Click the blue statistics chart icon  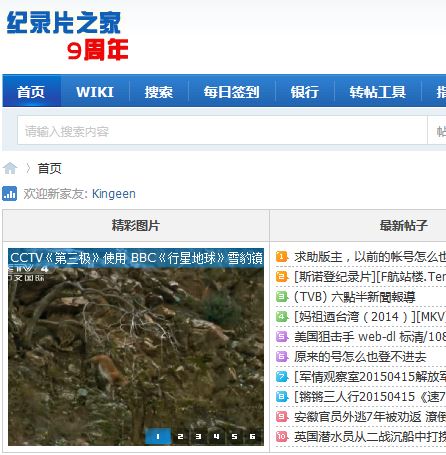tap(9, 194)
